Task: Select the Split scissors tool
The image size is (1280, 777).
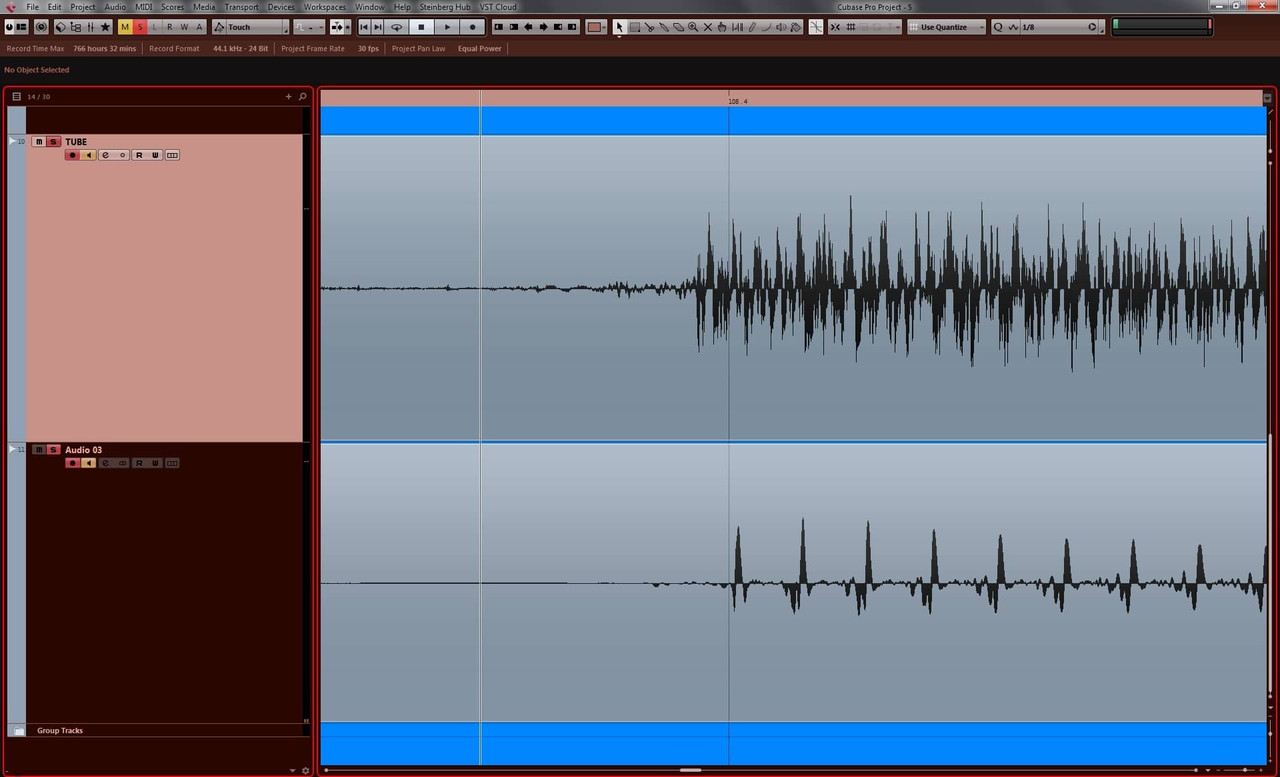Action: [649, 27]
